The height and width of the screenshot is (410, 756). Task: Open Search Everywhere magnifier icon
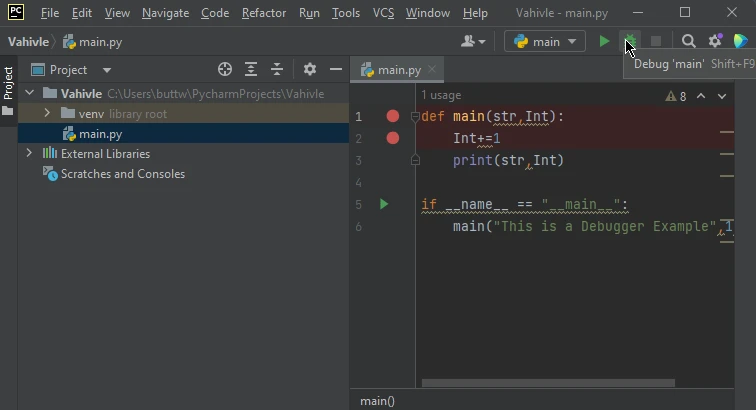click(x=688, y=41)
